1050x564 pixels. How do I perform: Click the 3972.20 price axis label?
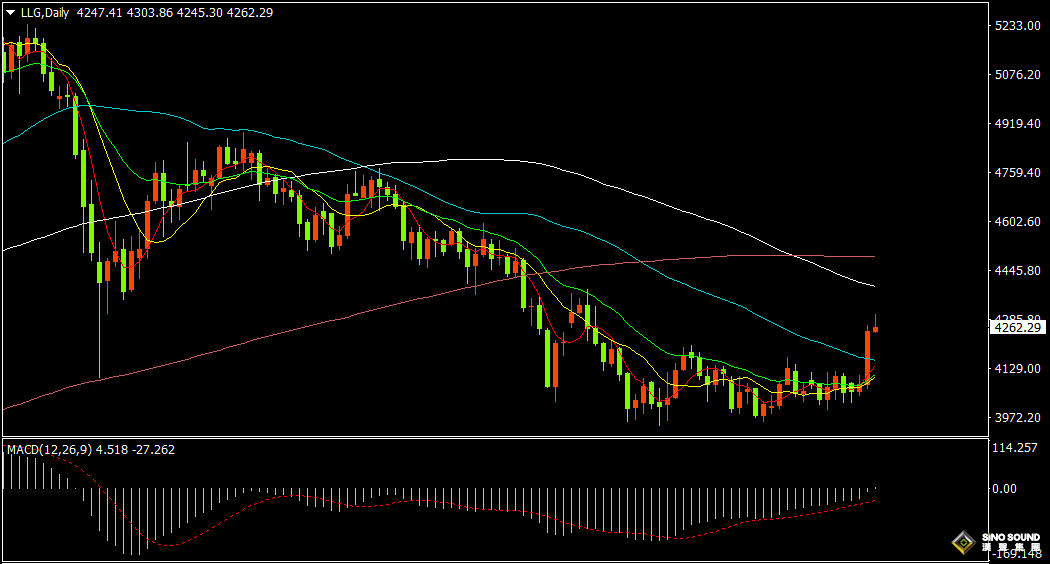1018,417
